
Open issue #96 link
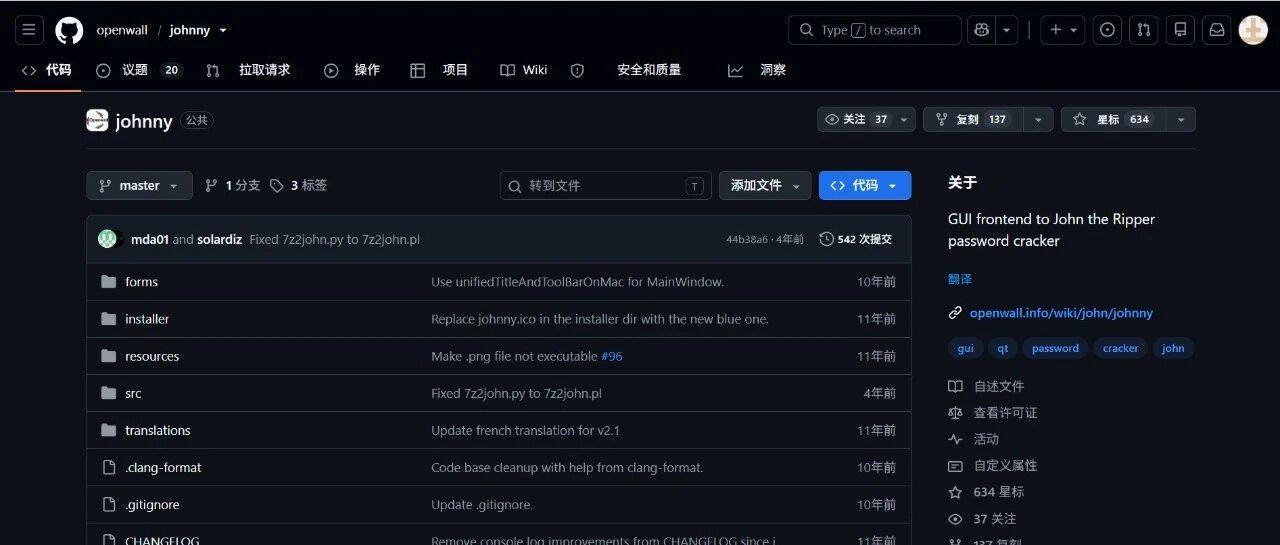click(611, 356)
